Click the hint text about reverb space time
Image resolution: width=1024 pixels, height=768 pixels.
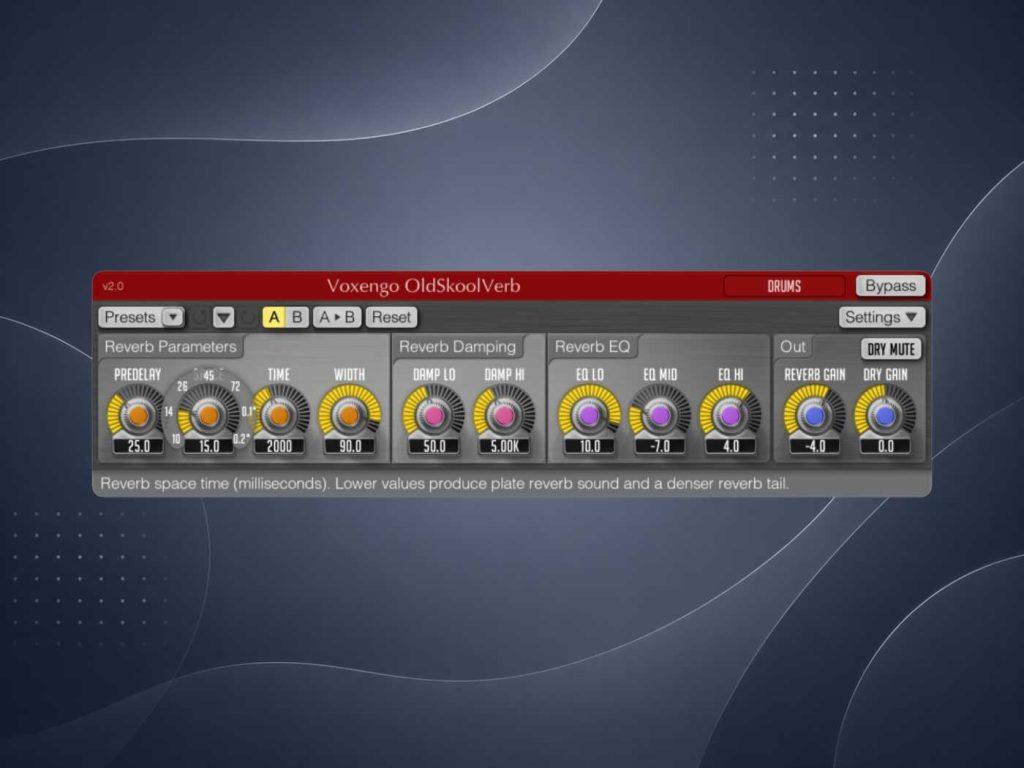point(444,484)
